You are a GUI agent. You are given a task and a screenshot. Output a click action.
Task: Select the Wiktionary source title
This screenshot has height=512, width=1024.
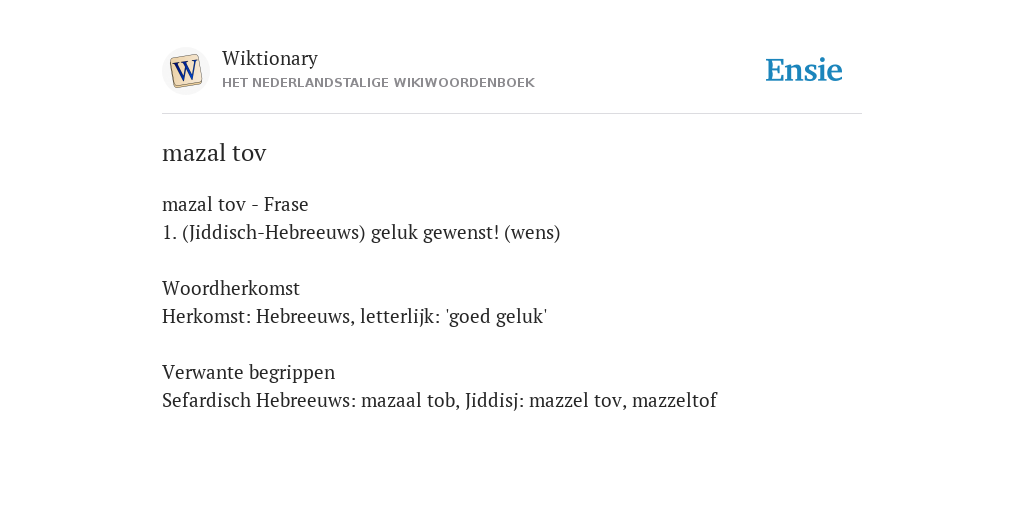point(270,58)
